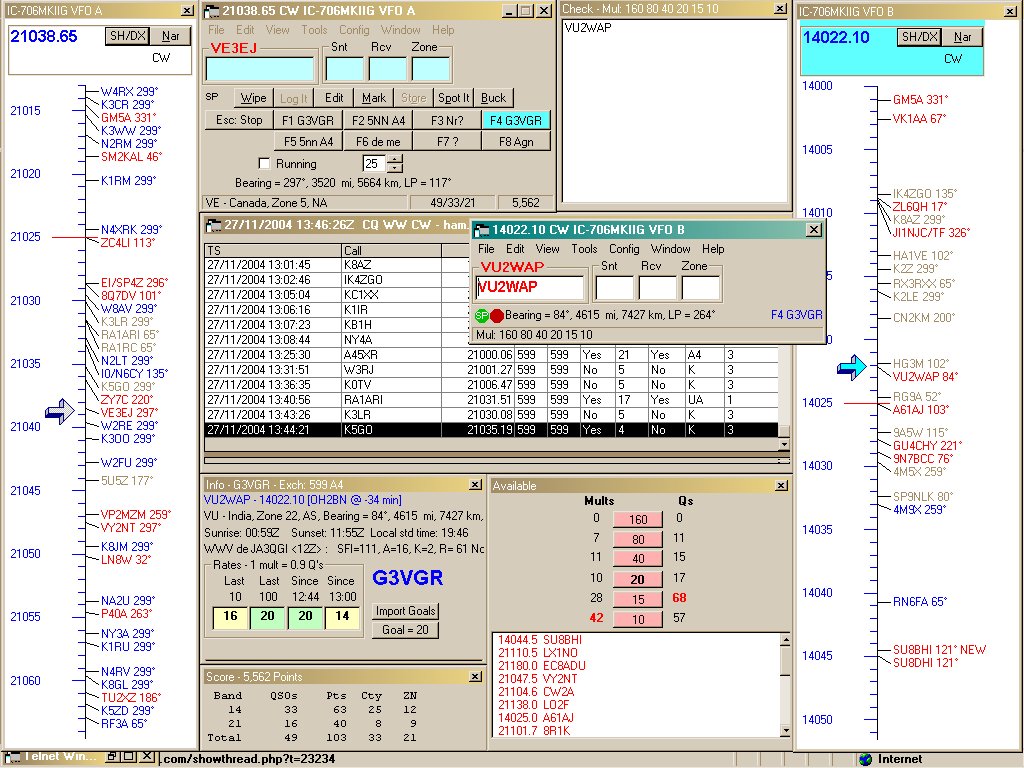1024x768 pixels.
Task: Enable the Running checkbox
Action: click(265, 164)
